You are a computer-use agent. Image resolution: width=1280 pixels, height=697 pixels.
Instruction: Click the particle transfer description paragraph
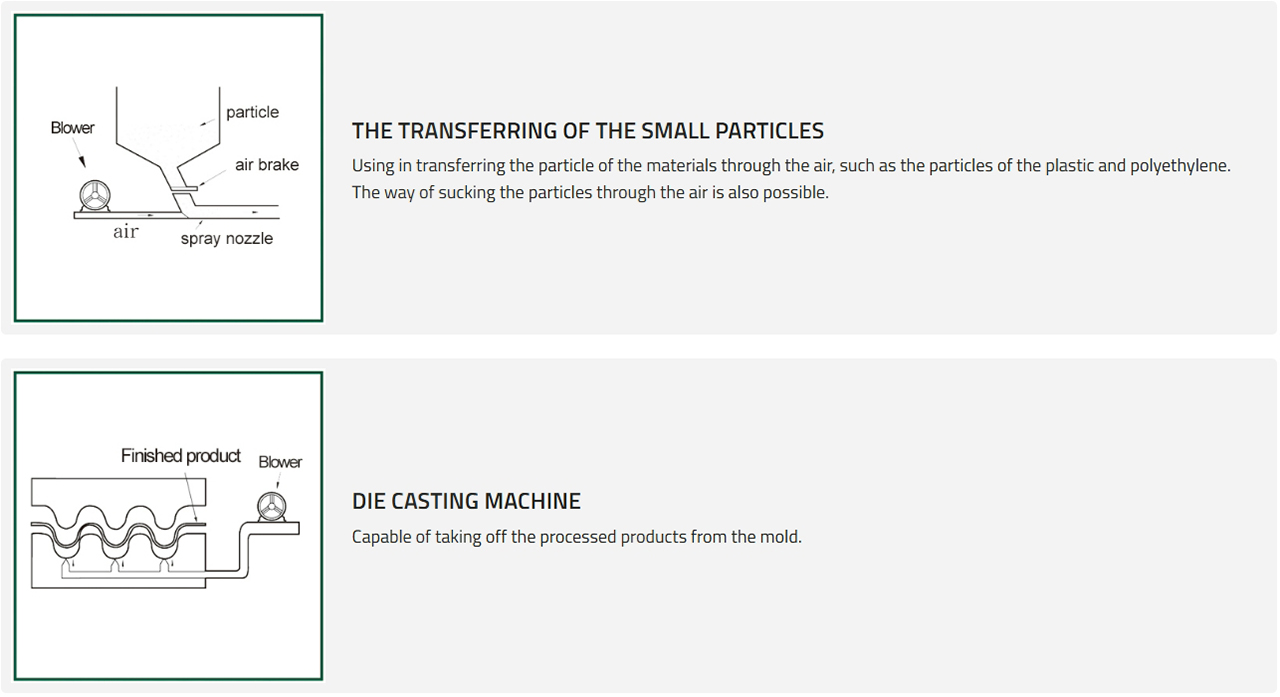point(791,179)
